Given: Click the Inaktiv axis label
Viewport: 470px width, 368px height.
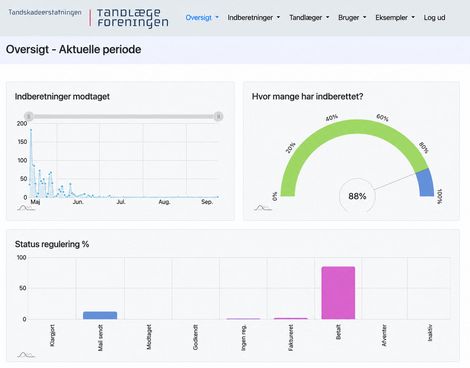Looking at the screenshot, I should click(x=430, y=333).
